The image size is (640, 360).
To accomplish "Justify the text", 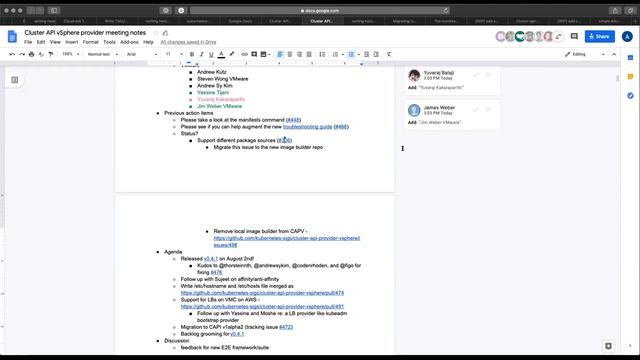I will (309, 54).
